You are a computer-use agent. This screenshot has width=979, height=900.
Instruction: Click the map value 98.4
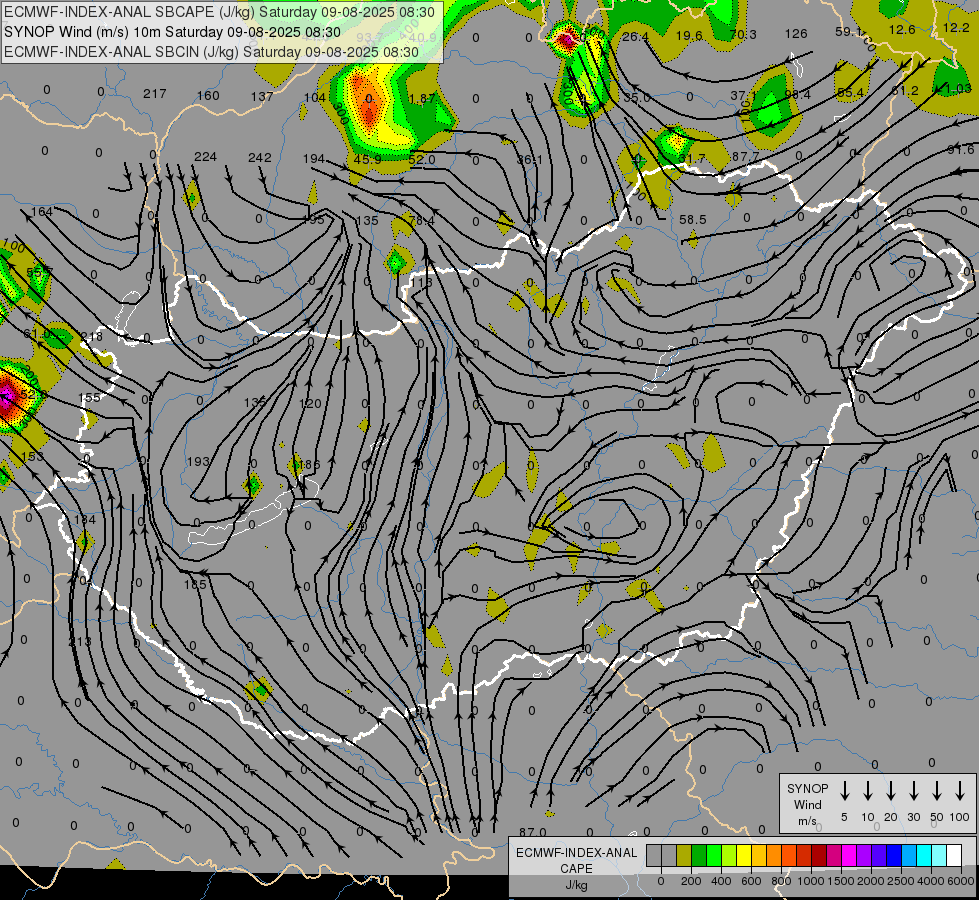(x=798, y=95)
